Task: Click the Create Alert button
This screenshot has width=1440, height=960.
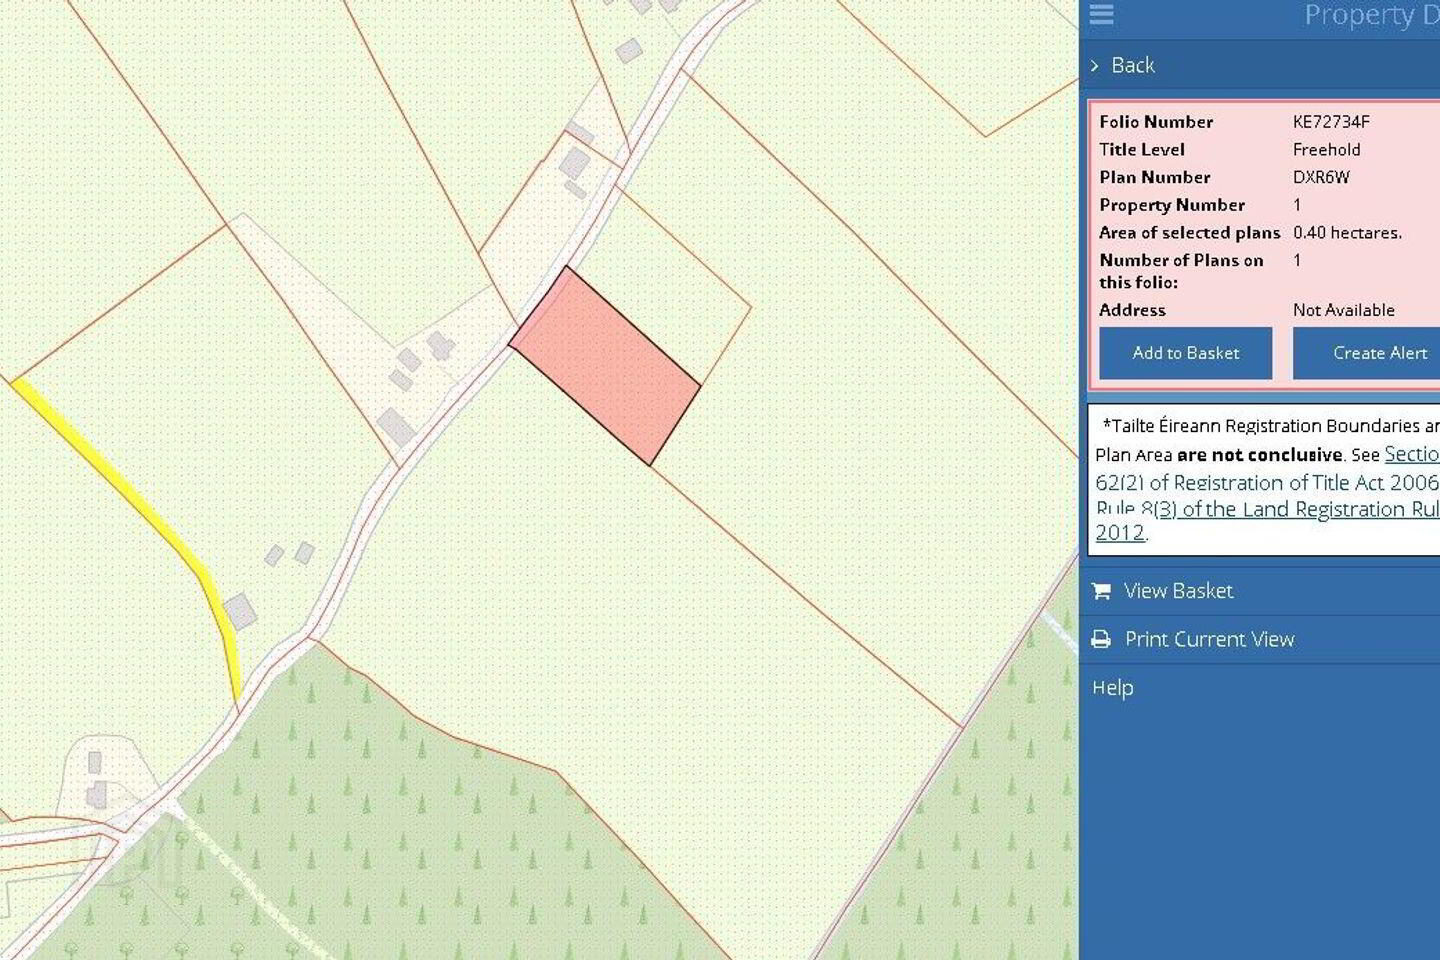Action: 1367,353
